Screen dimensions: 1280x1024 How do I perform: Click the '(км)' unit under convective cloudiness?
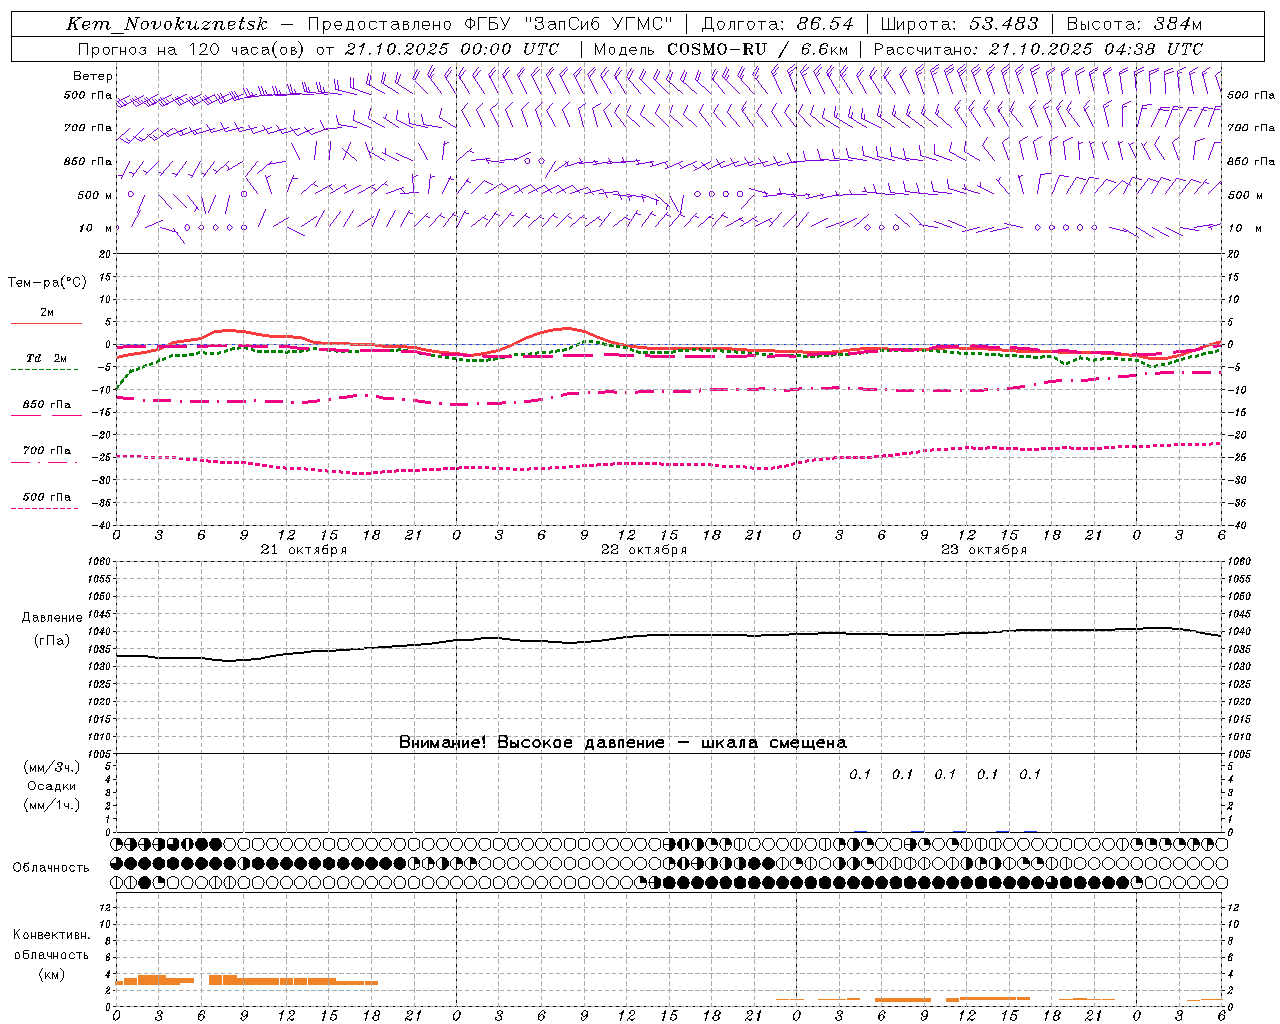point(51,974)
